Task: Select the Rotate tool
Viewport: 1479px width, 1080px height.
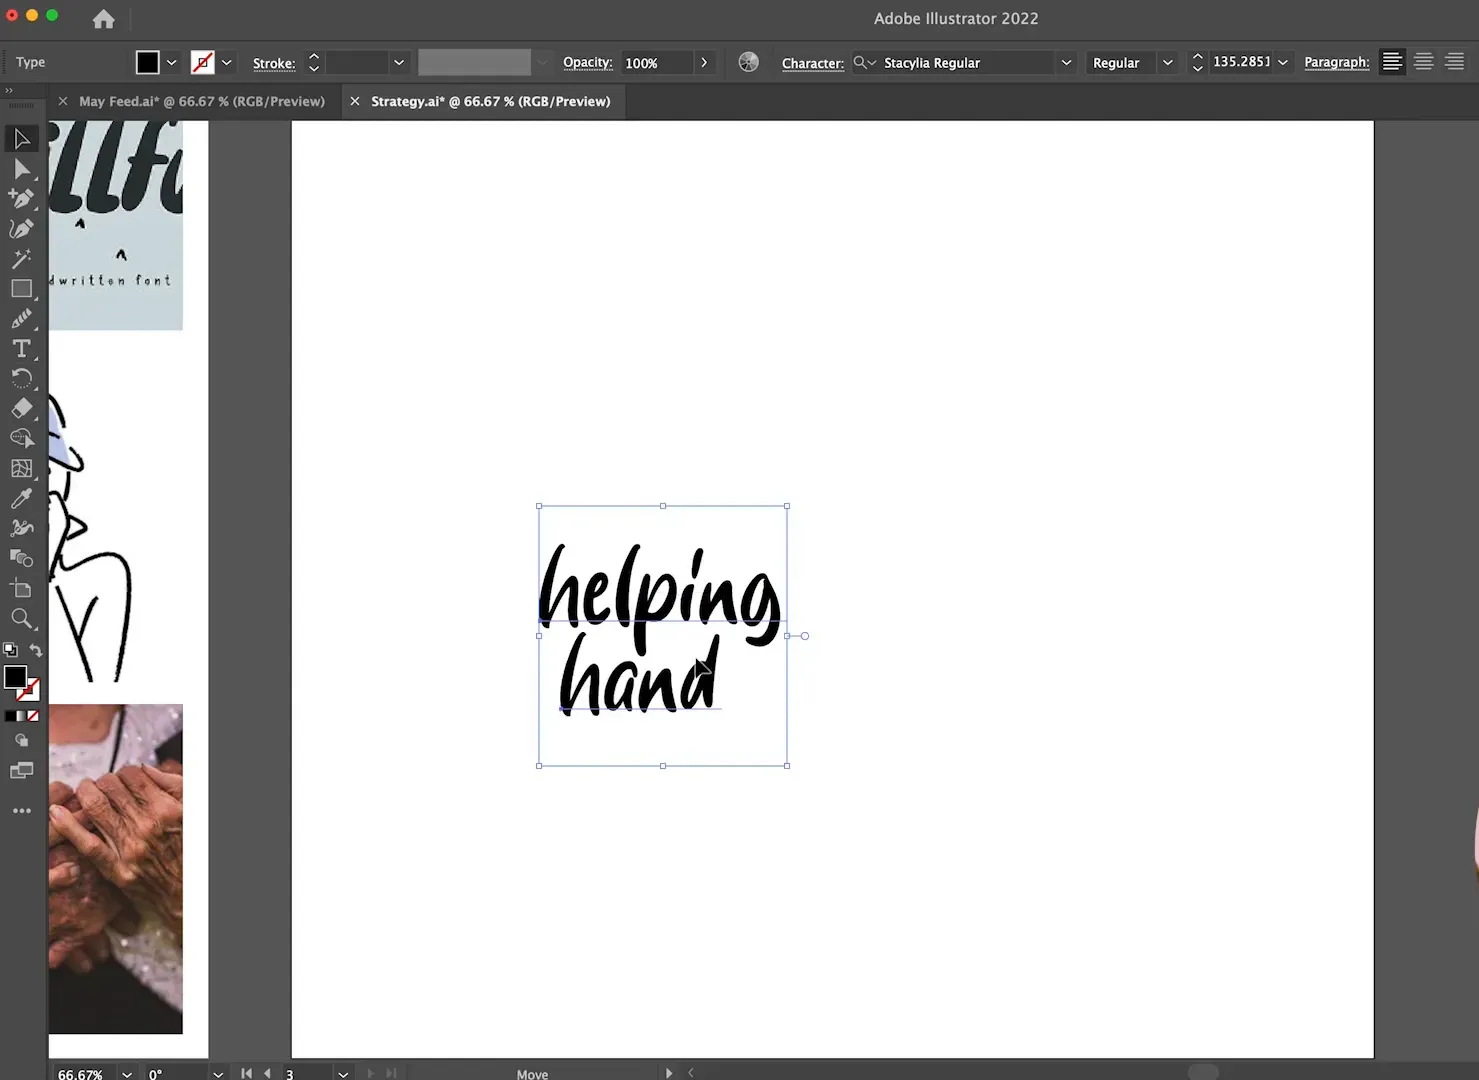Action: pyautogui.click(x=22, y=378)
